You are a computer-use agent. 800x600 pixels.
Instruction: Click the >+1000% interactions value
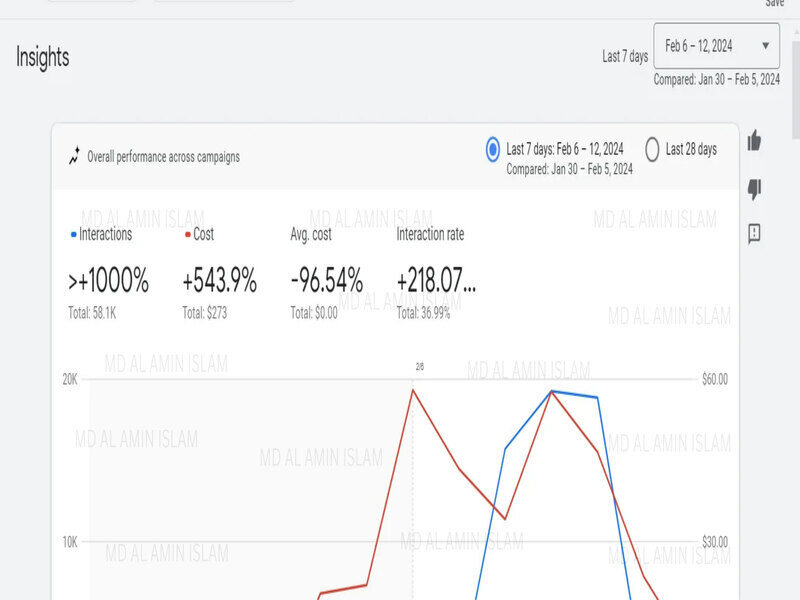tap(109, 280)
